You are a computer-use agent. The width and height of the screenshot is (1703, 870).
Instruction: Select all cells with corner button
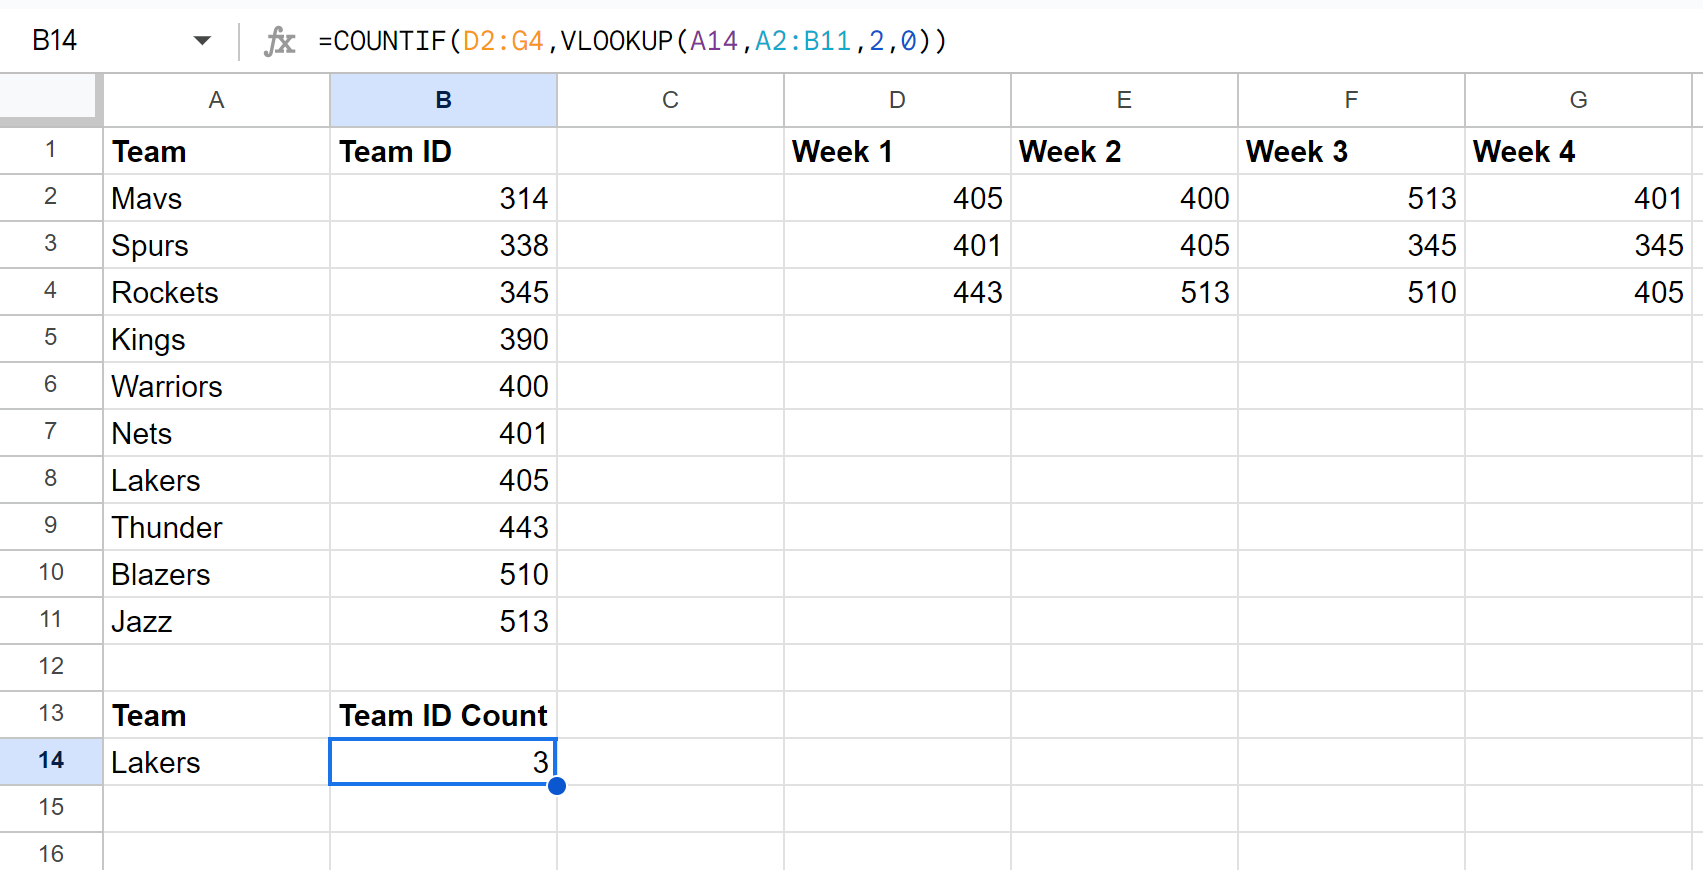51,99
